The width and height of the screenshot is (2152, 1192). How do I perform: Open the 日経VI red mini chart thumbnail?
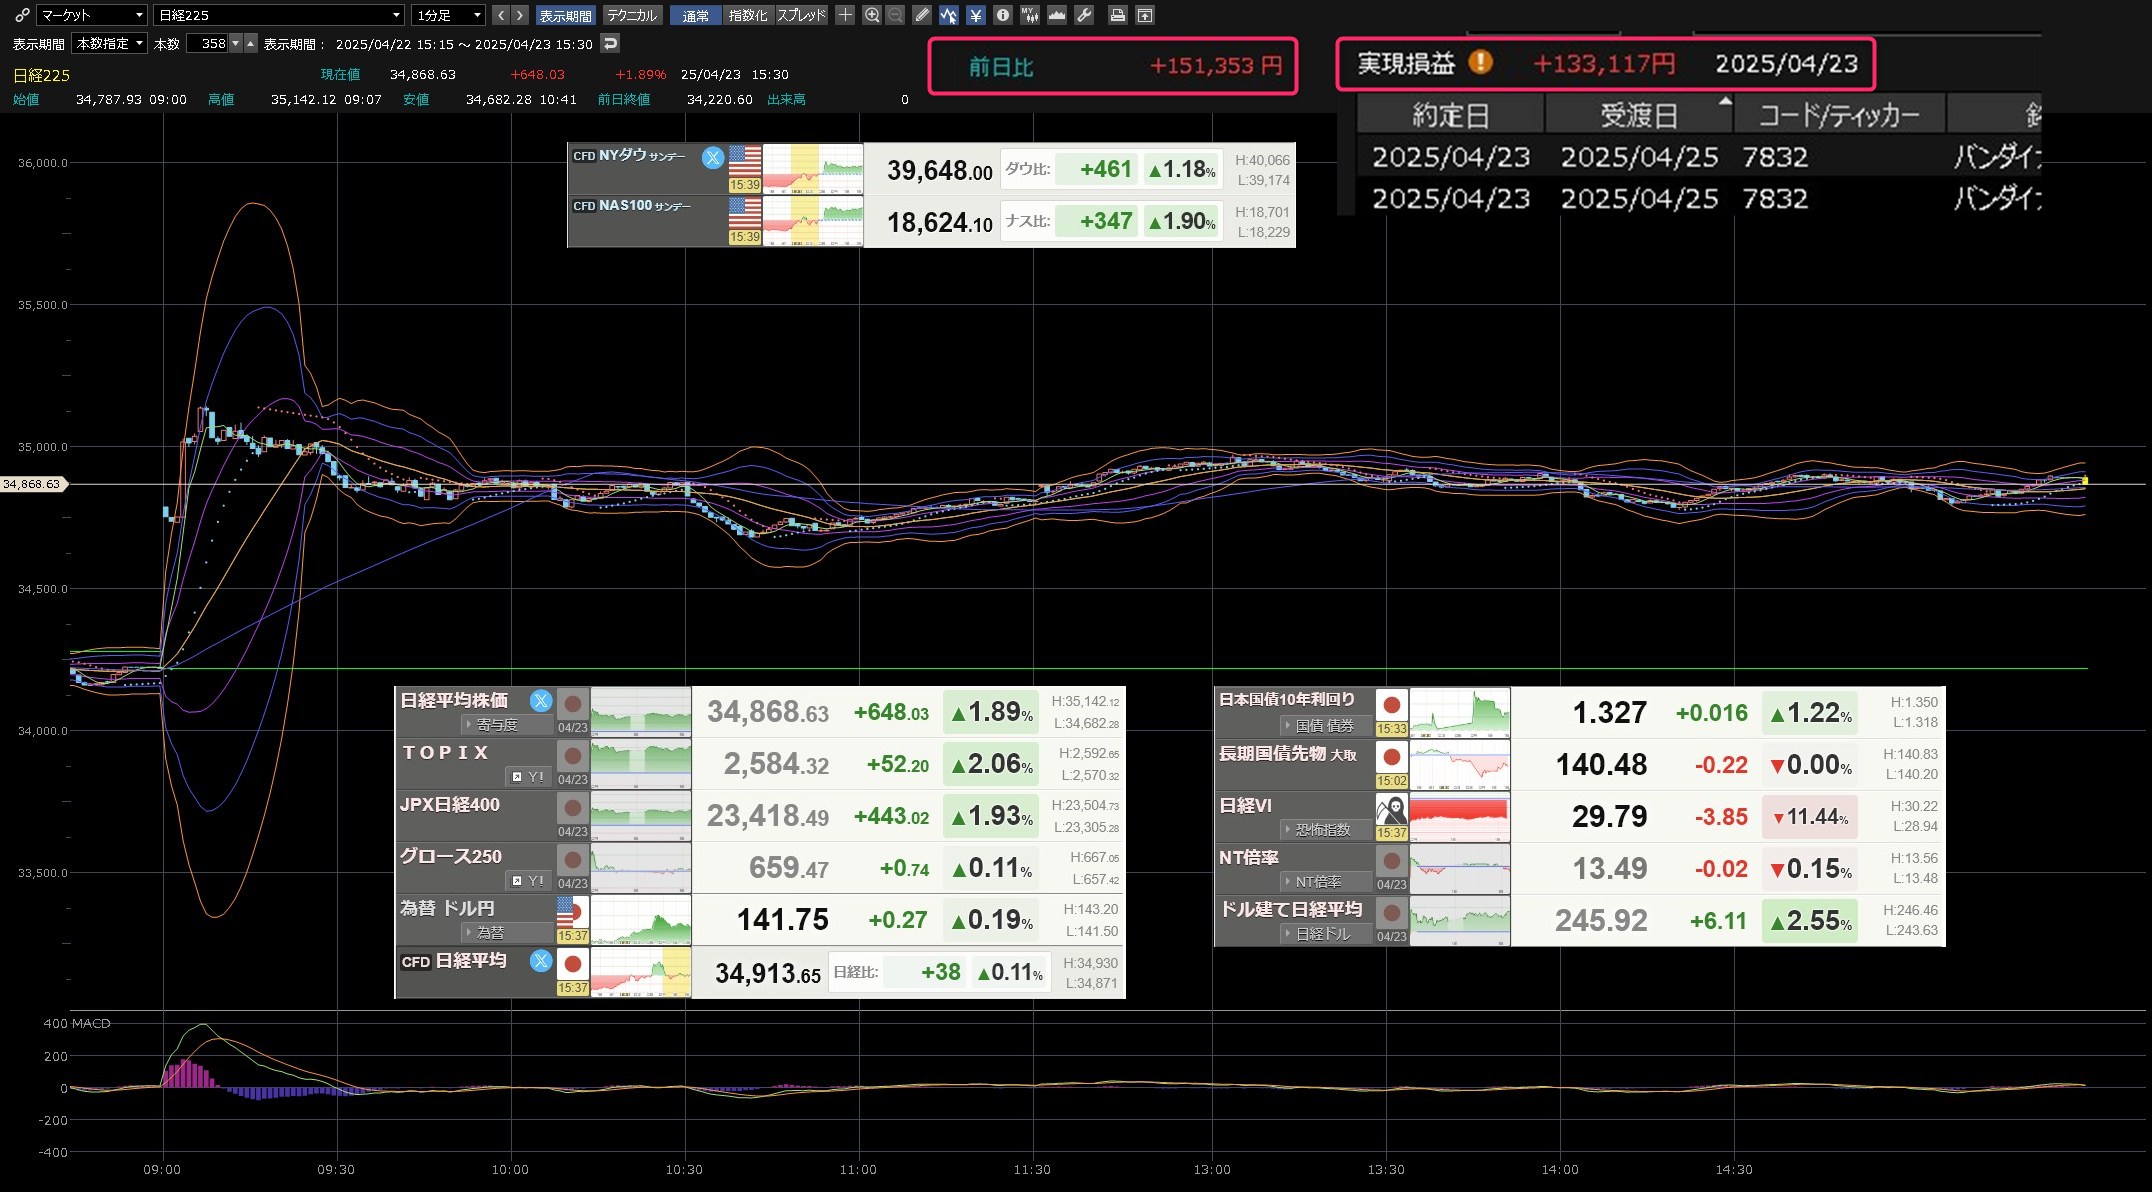pos(1460,817)
